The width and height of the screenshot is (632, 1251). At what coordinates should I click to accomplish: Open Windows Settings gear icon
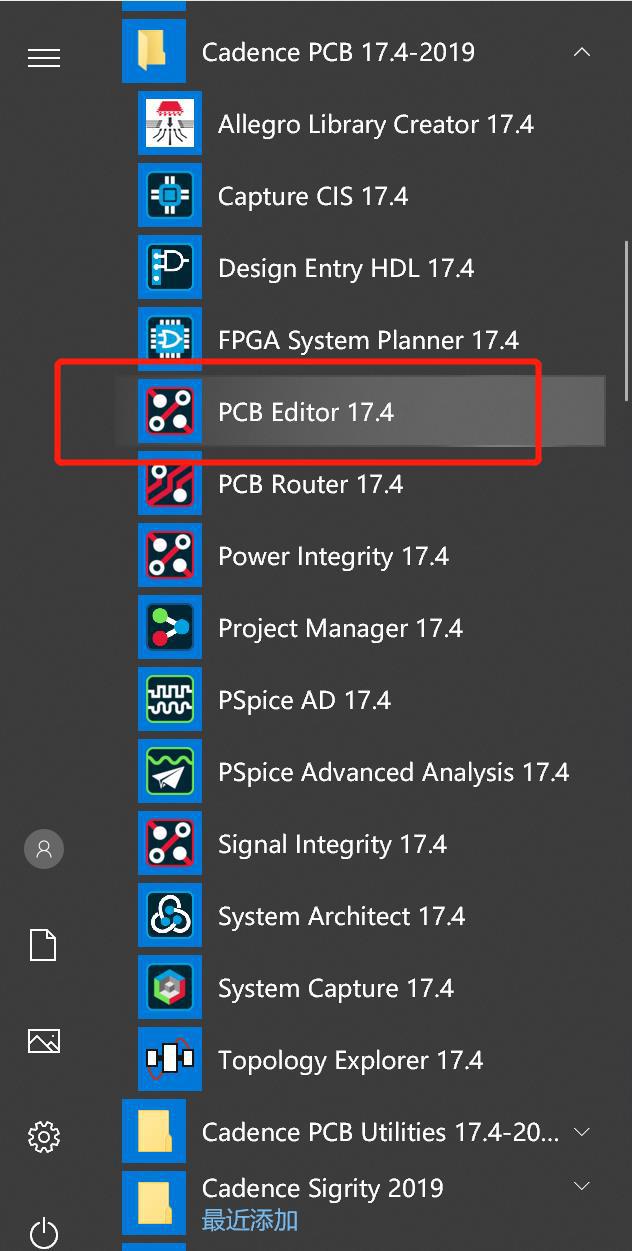pos(44,1137)
